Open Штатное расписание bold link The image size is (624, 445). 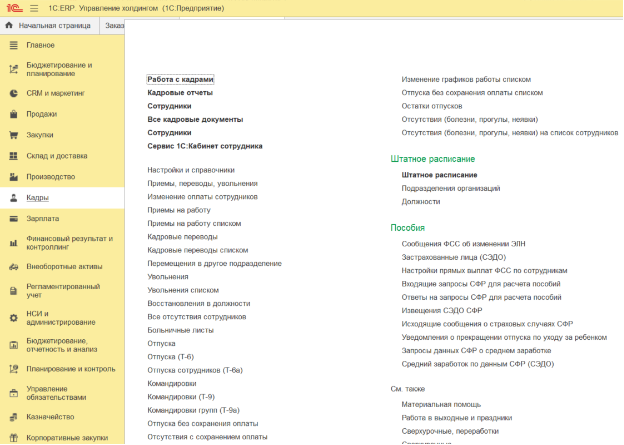tap(439, 175)
